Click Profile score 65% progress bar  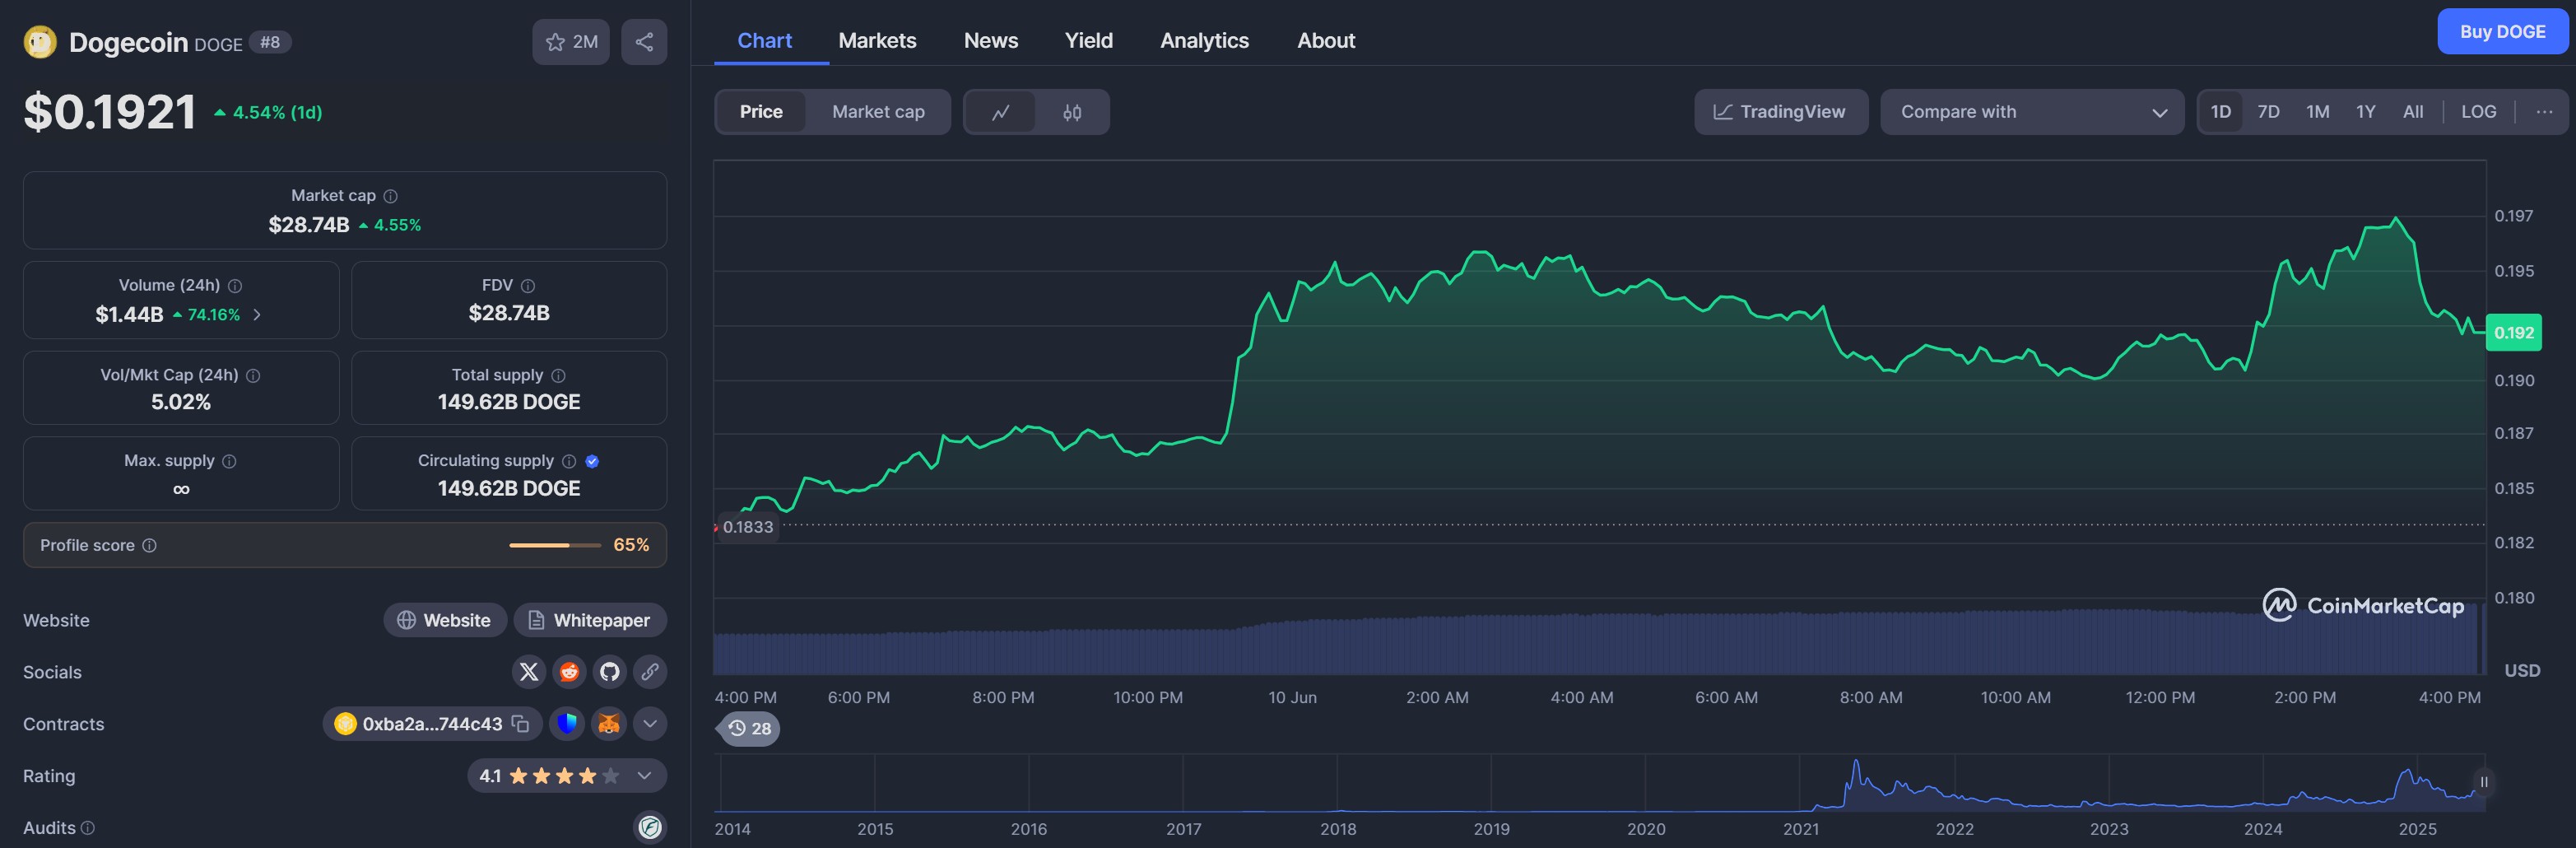pos(555,545)
